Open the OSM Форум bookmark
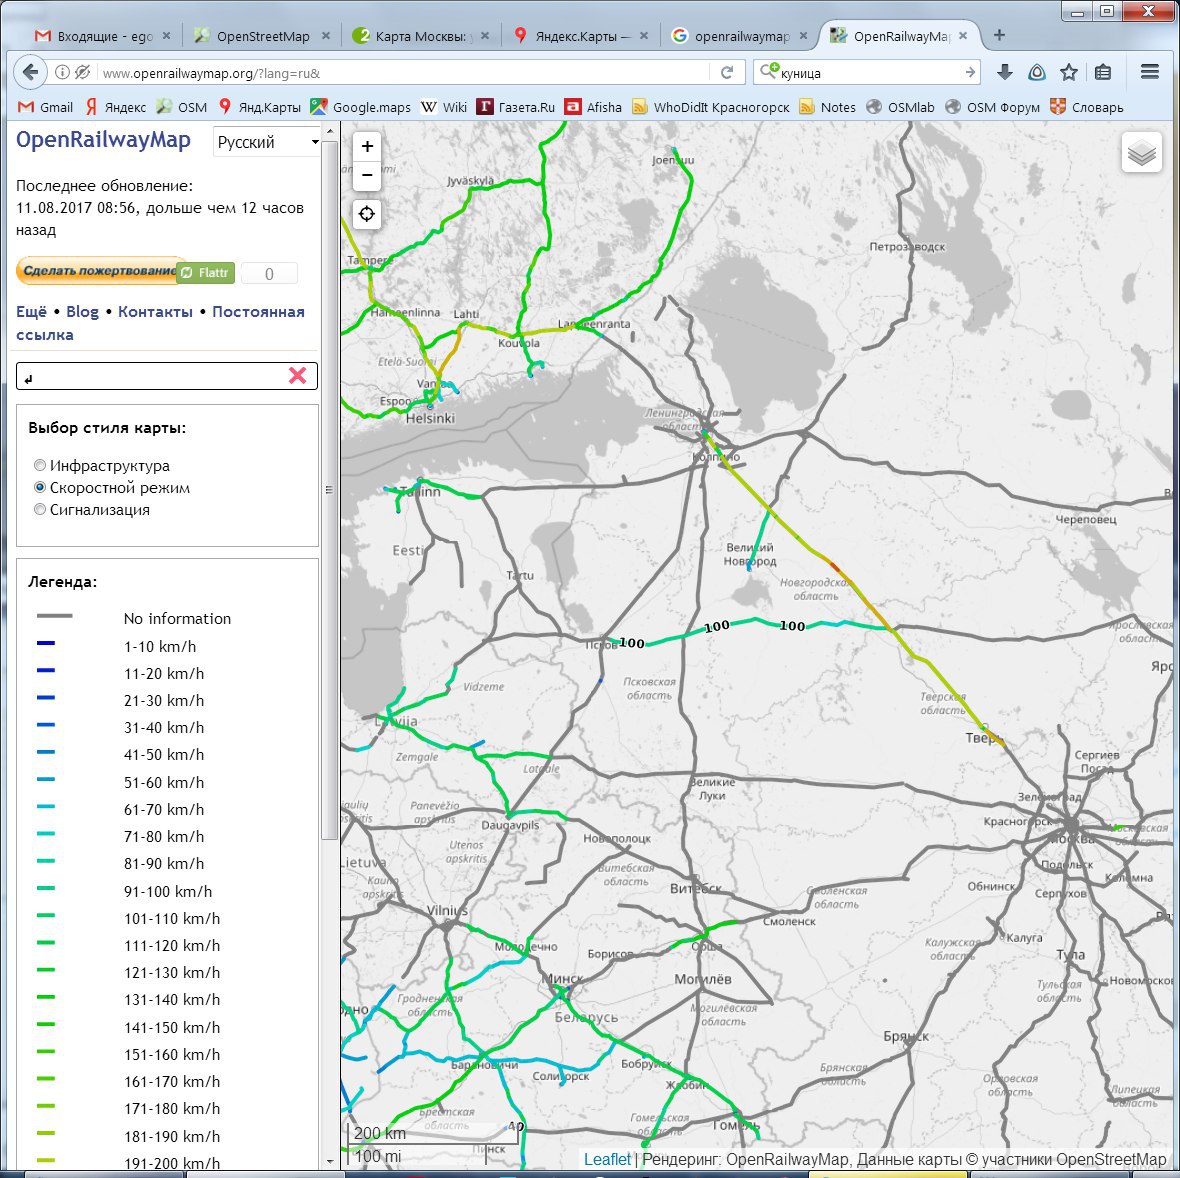Viewport: 1180px width, 1178px height. coord(993,107)
